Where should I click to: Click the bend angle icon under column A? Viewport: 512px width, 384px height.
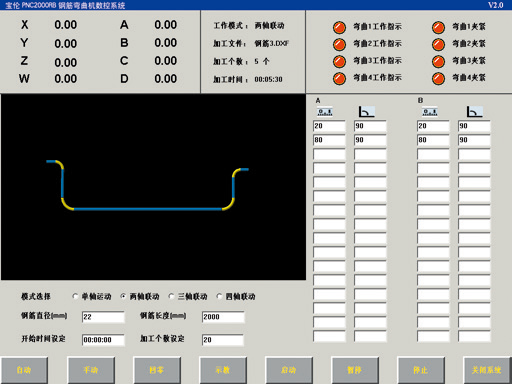(366, 112)
